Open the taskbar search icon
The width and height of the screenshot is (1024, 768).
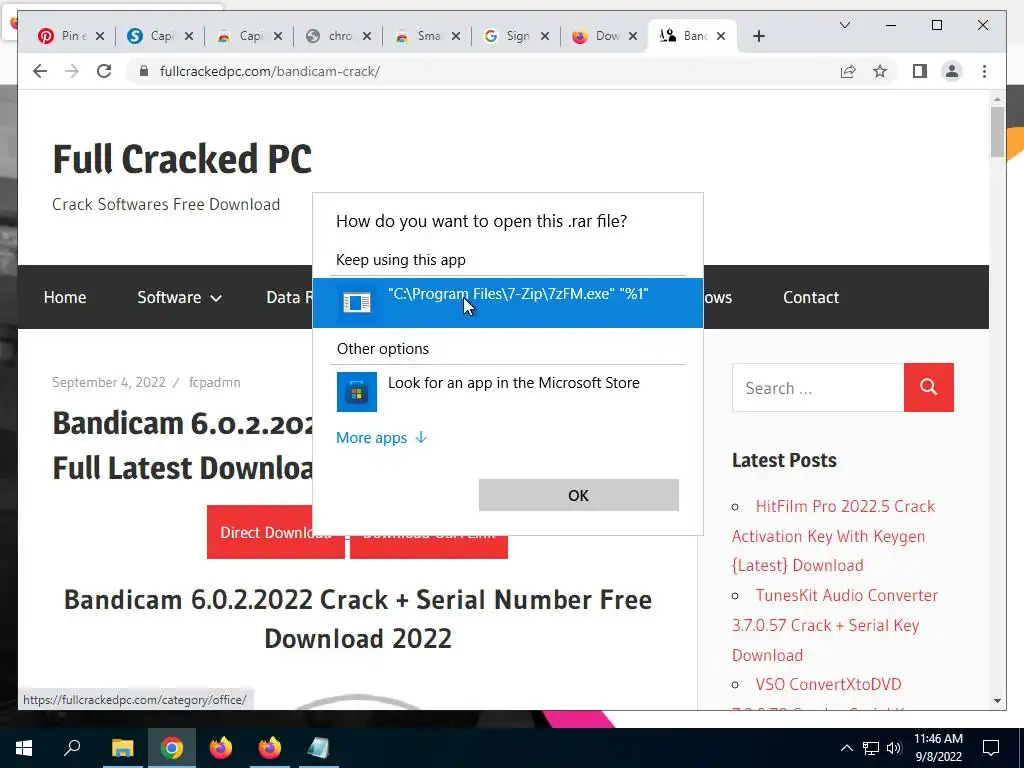coord(72,747)
